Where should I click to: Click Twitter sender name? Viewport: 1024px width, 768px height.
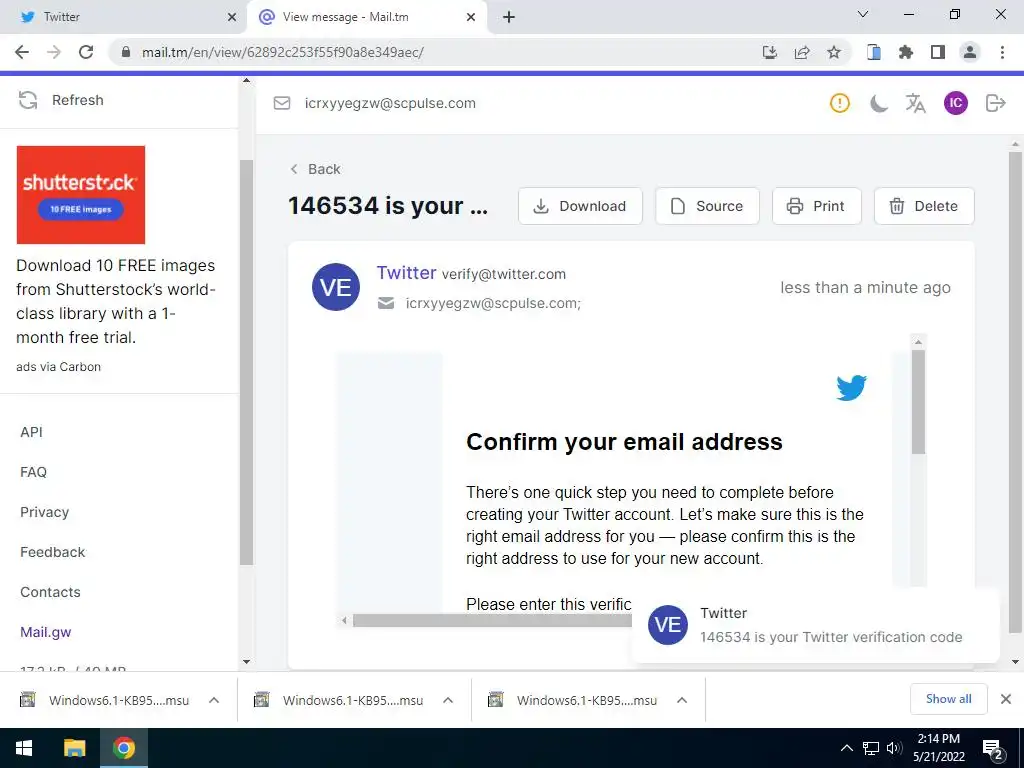(x=406, y=273)
